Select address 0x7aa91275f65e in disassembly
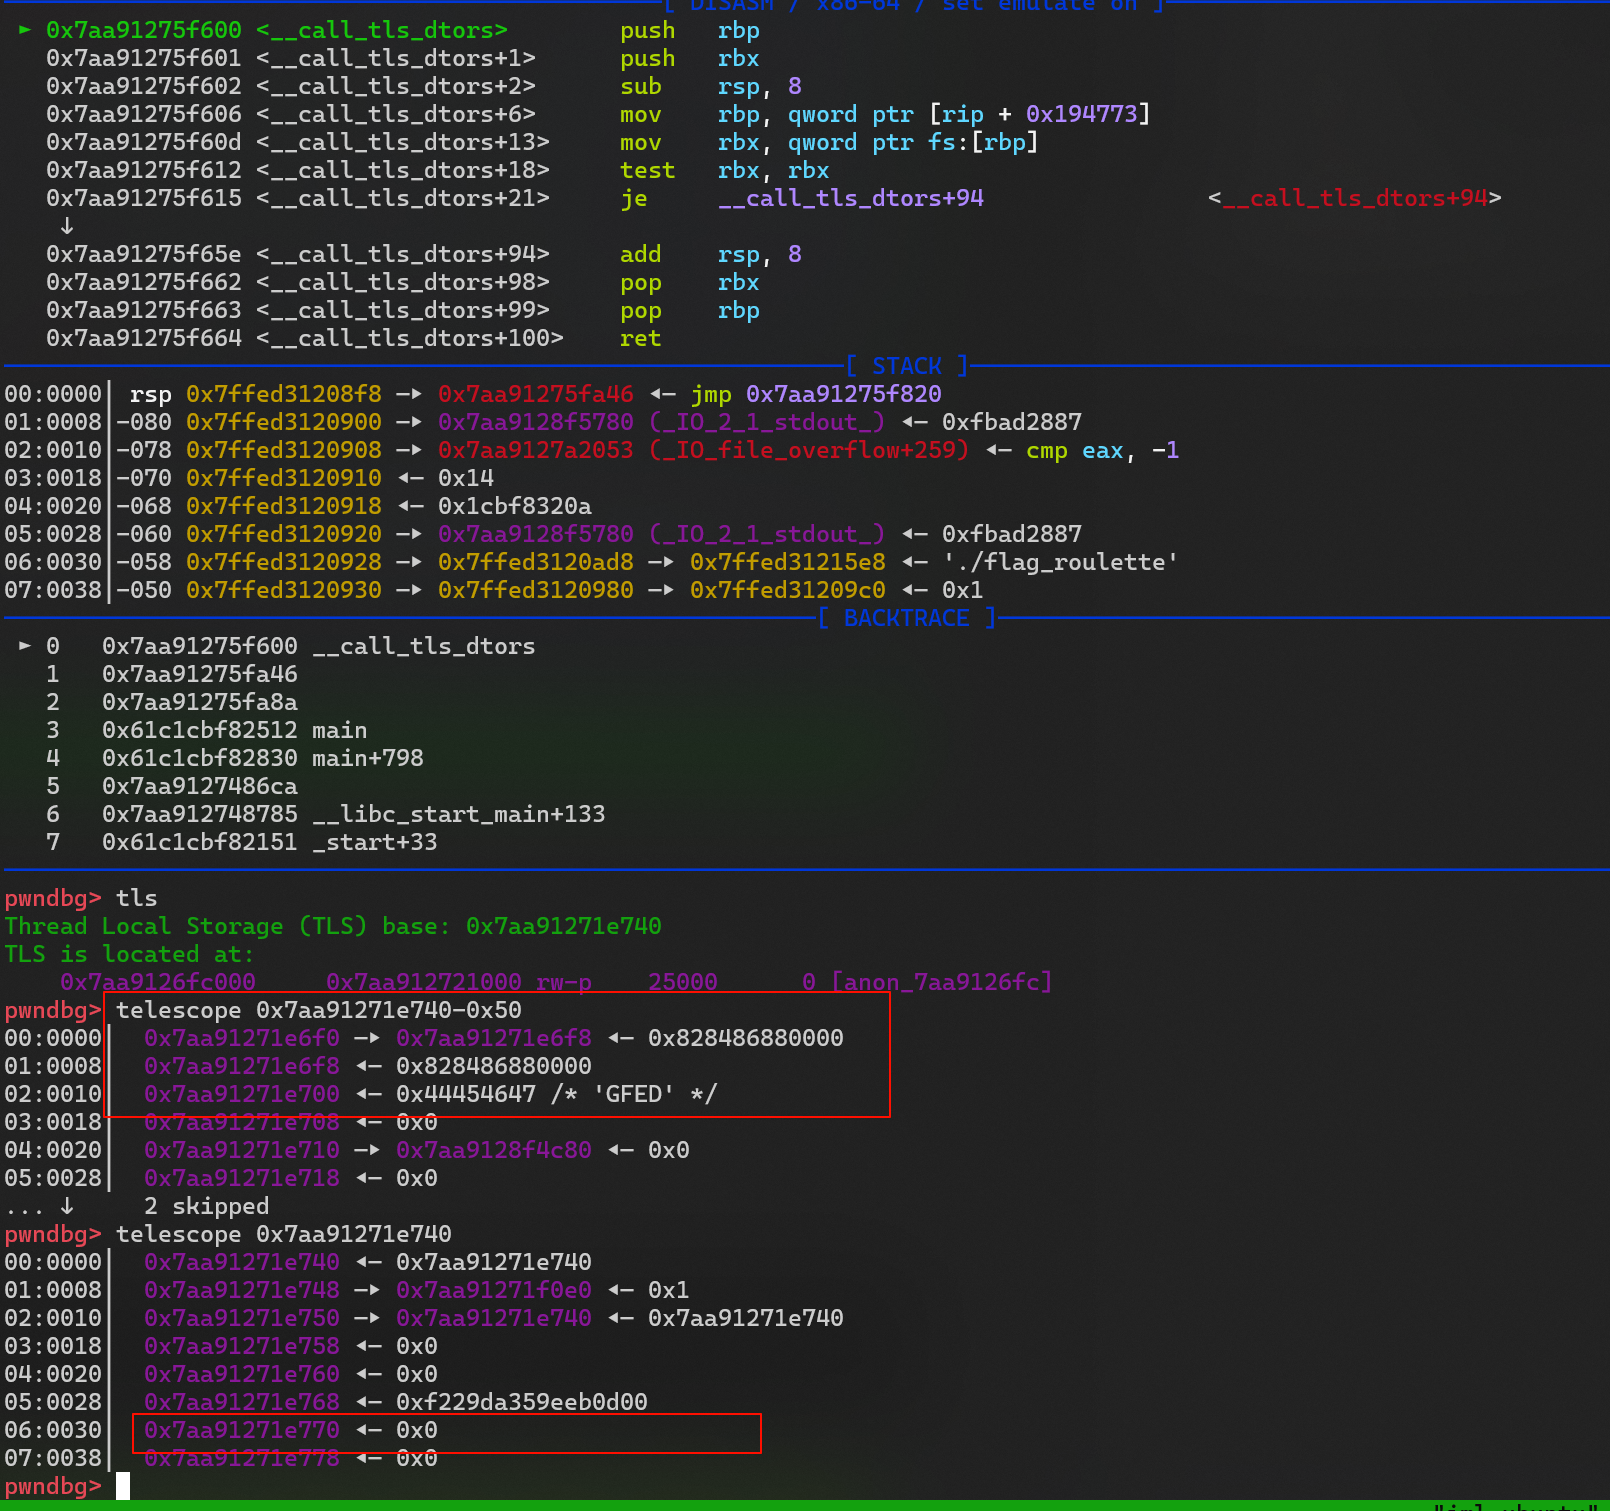Screen dimensions: 1610x1511 (144, 255)
